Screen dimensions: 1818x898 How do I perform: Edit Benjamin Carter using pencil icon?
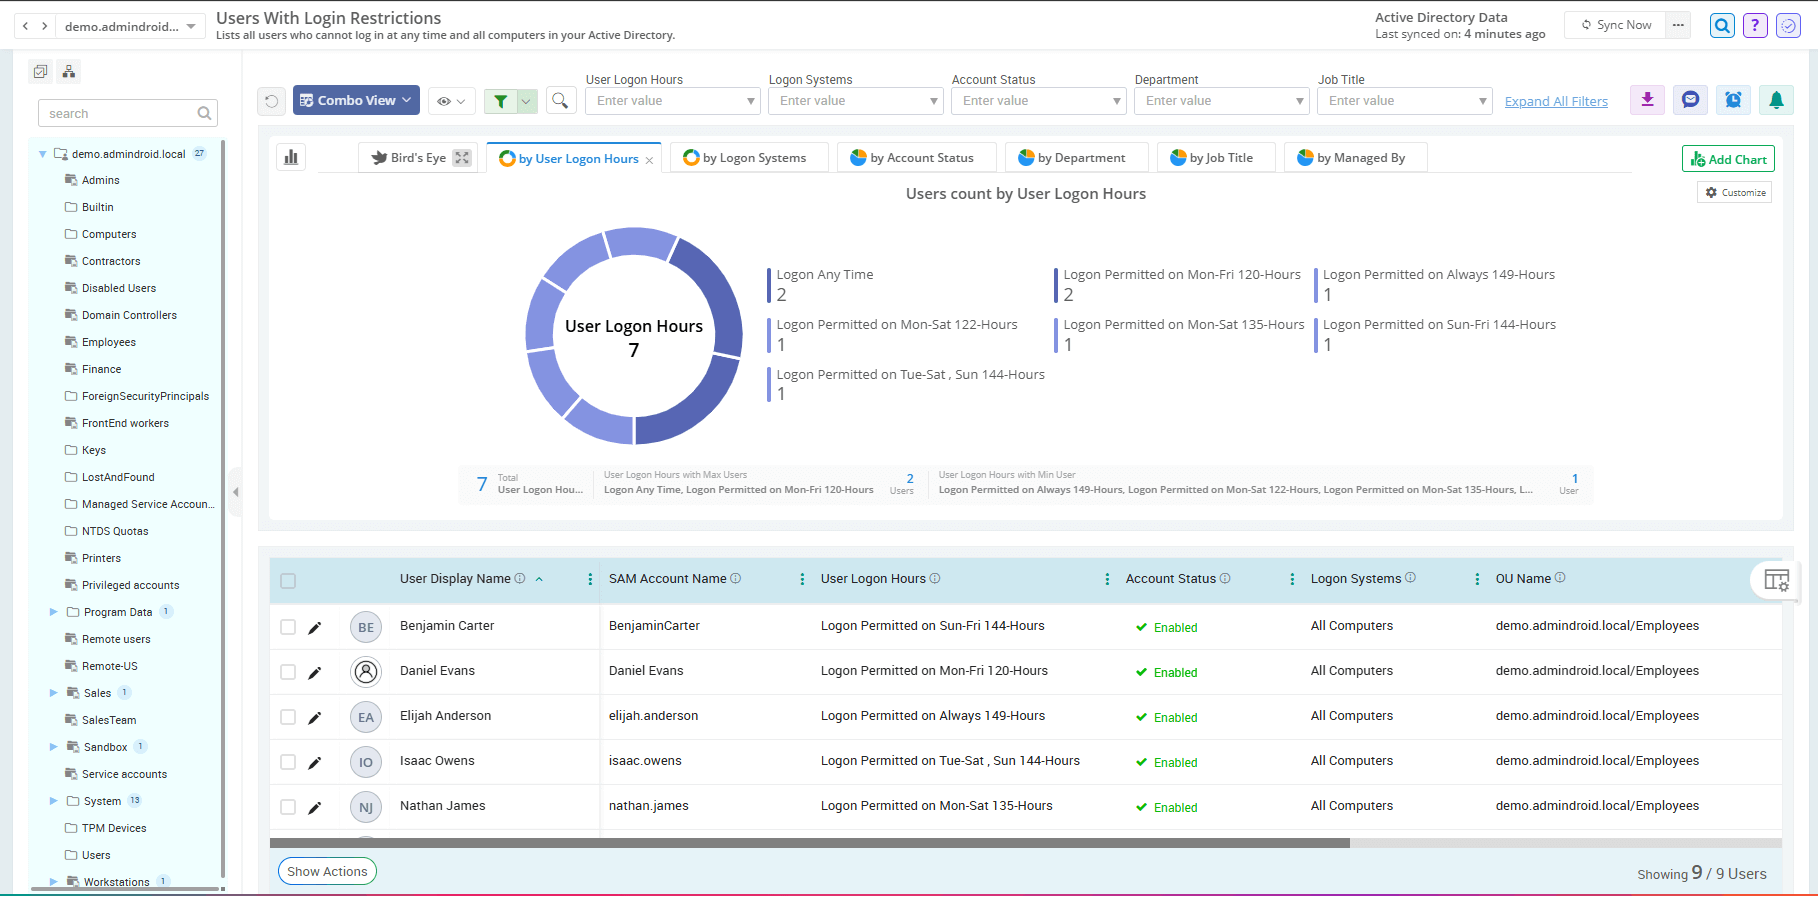pos(314,628)
